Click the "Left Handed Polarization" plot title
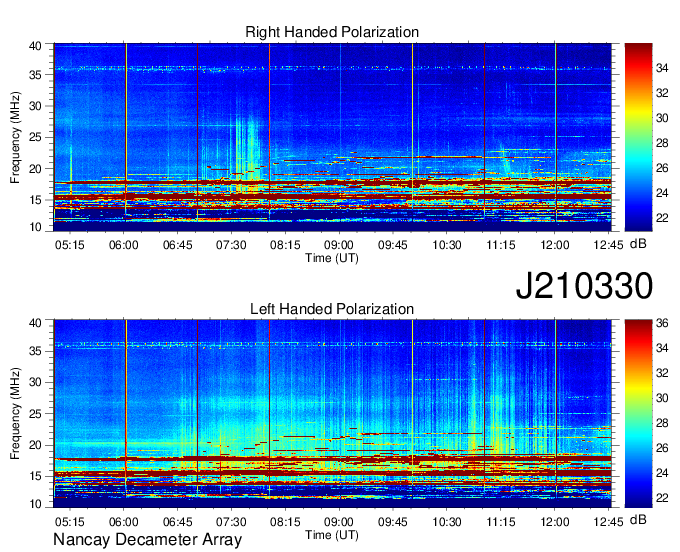The height and width of the screenshot is (552, 680). pyautogui.click(x=332, y=309)
